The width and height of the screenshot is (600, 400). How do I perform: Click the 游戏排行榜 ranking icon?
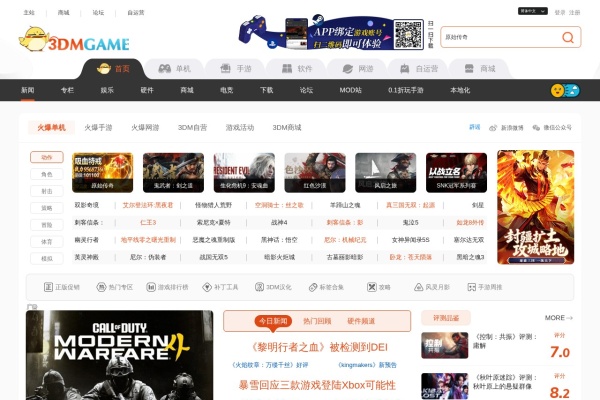[167, 287]
